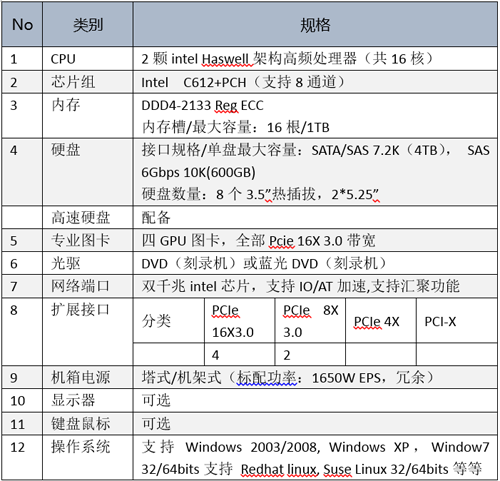
Task: Select the 高速硬盘 row's 配备 cell
Action: (315, 218)
